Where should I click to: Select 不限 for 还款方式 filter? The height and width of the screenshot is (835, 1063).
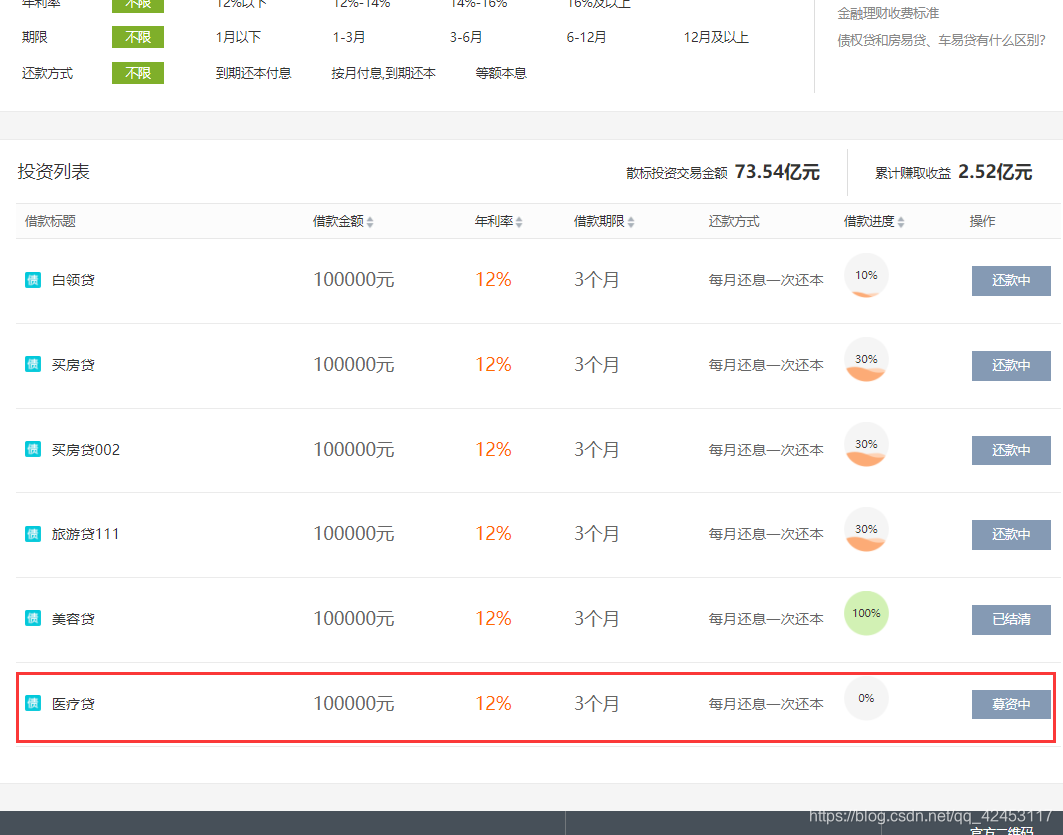pos(138,73)
